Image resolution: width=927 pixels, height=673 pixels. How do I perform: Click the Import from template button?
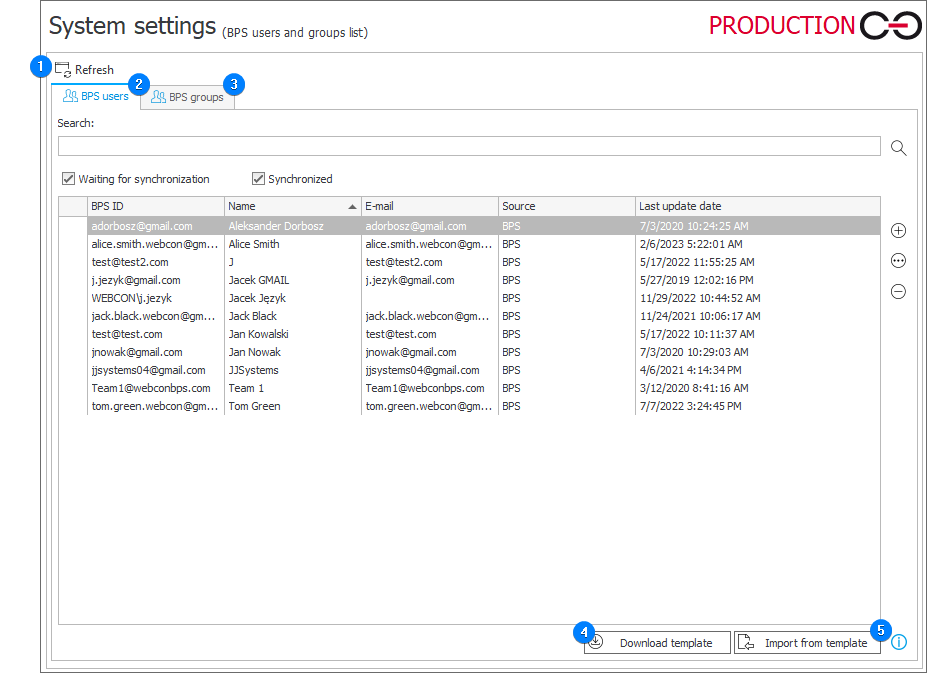(807, 643)
